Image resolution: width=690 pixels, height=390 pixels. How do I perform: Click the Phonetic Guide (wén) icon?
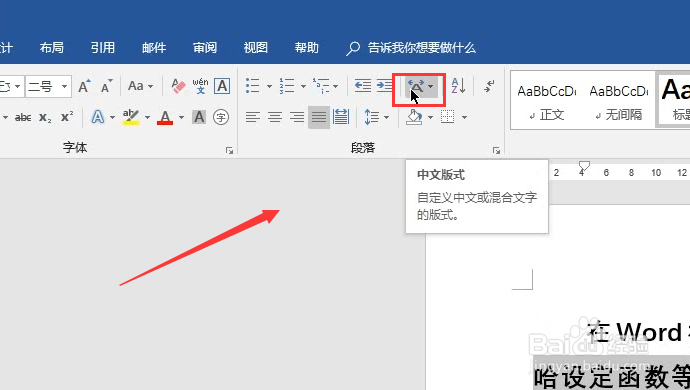click(x=200, y=86)
